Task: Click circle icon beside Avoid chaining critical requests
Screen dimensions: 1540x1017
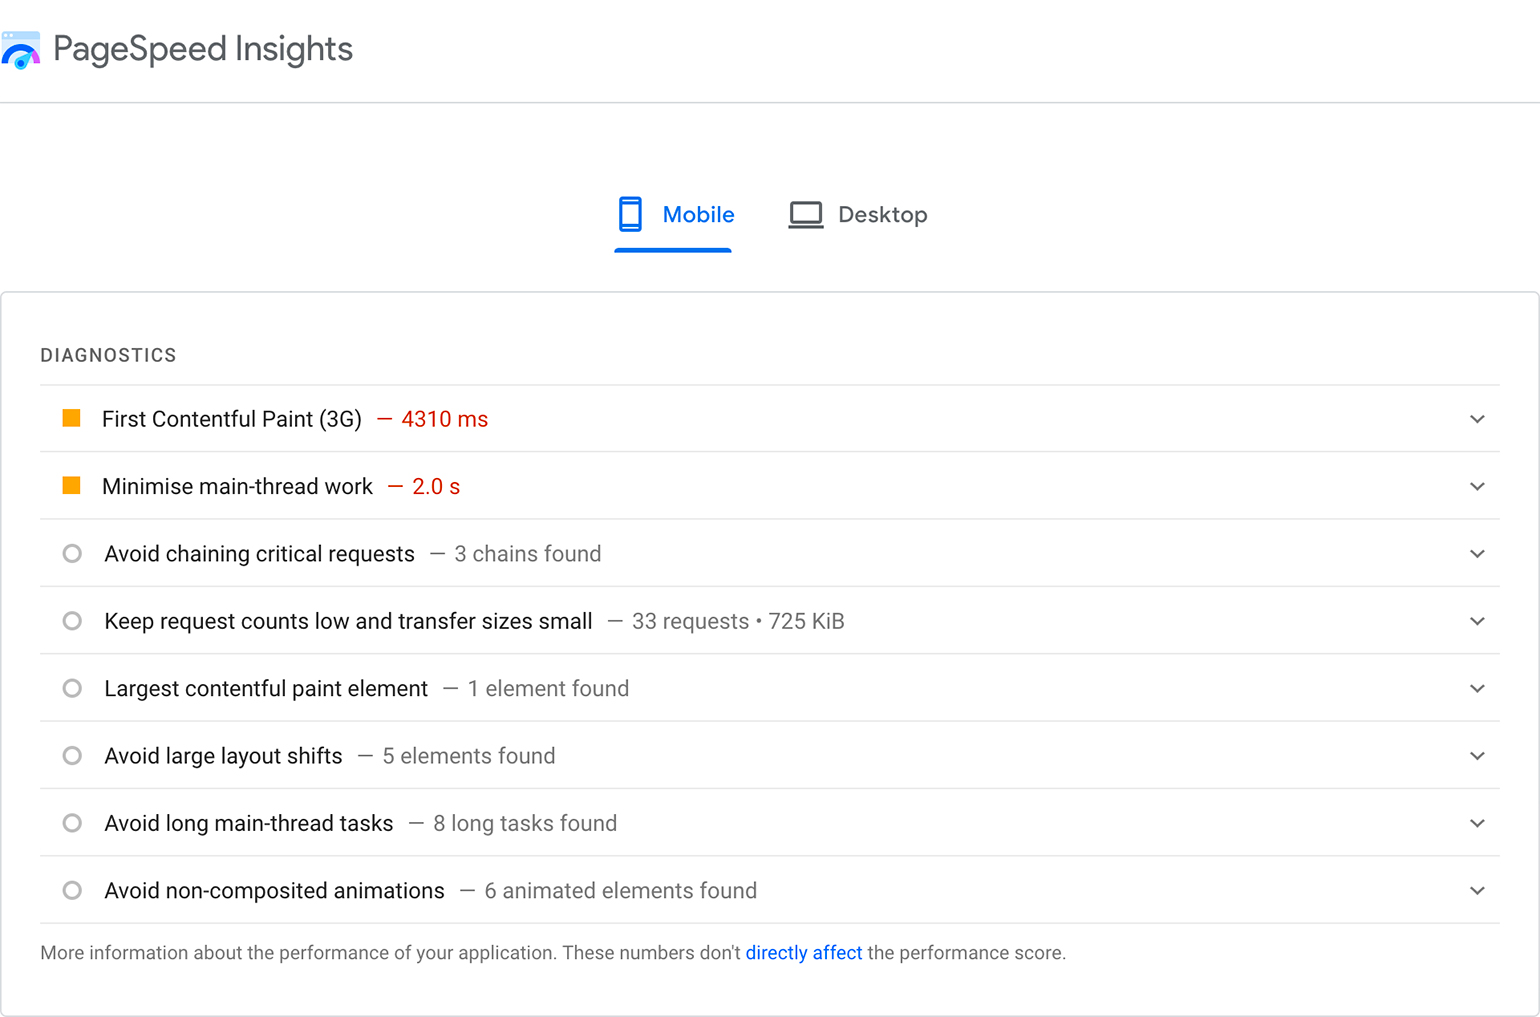Action: point(72,554)
